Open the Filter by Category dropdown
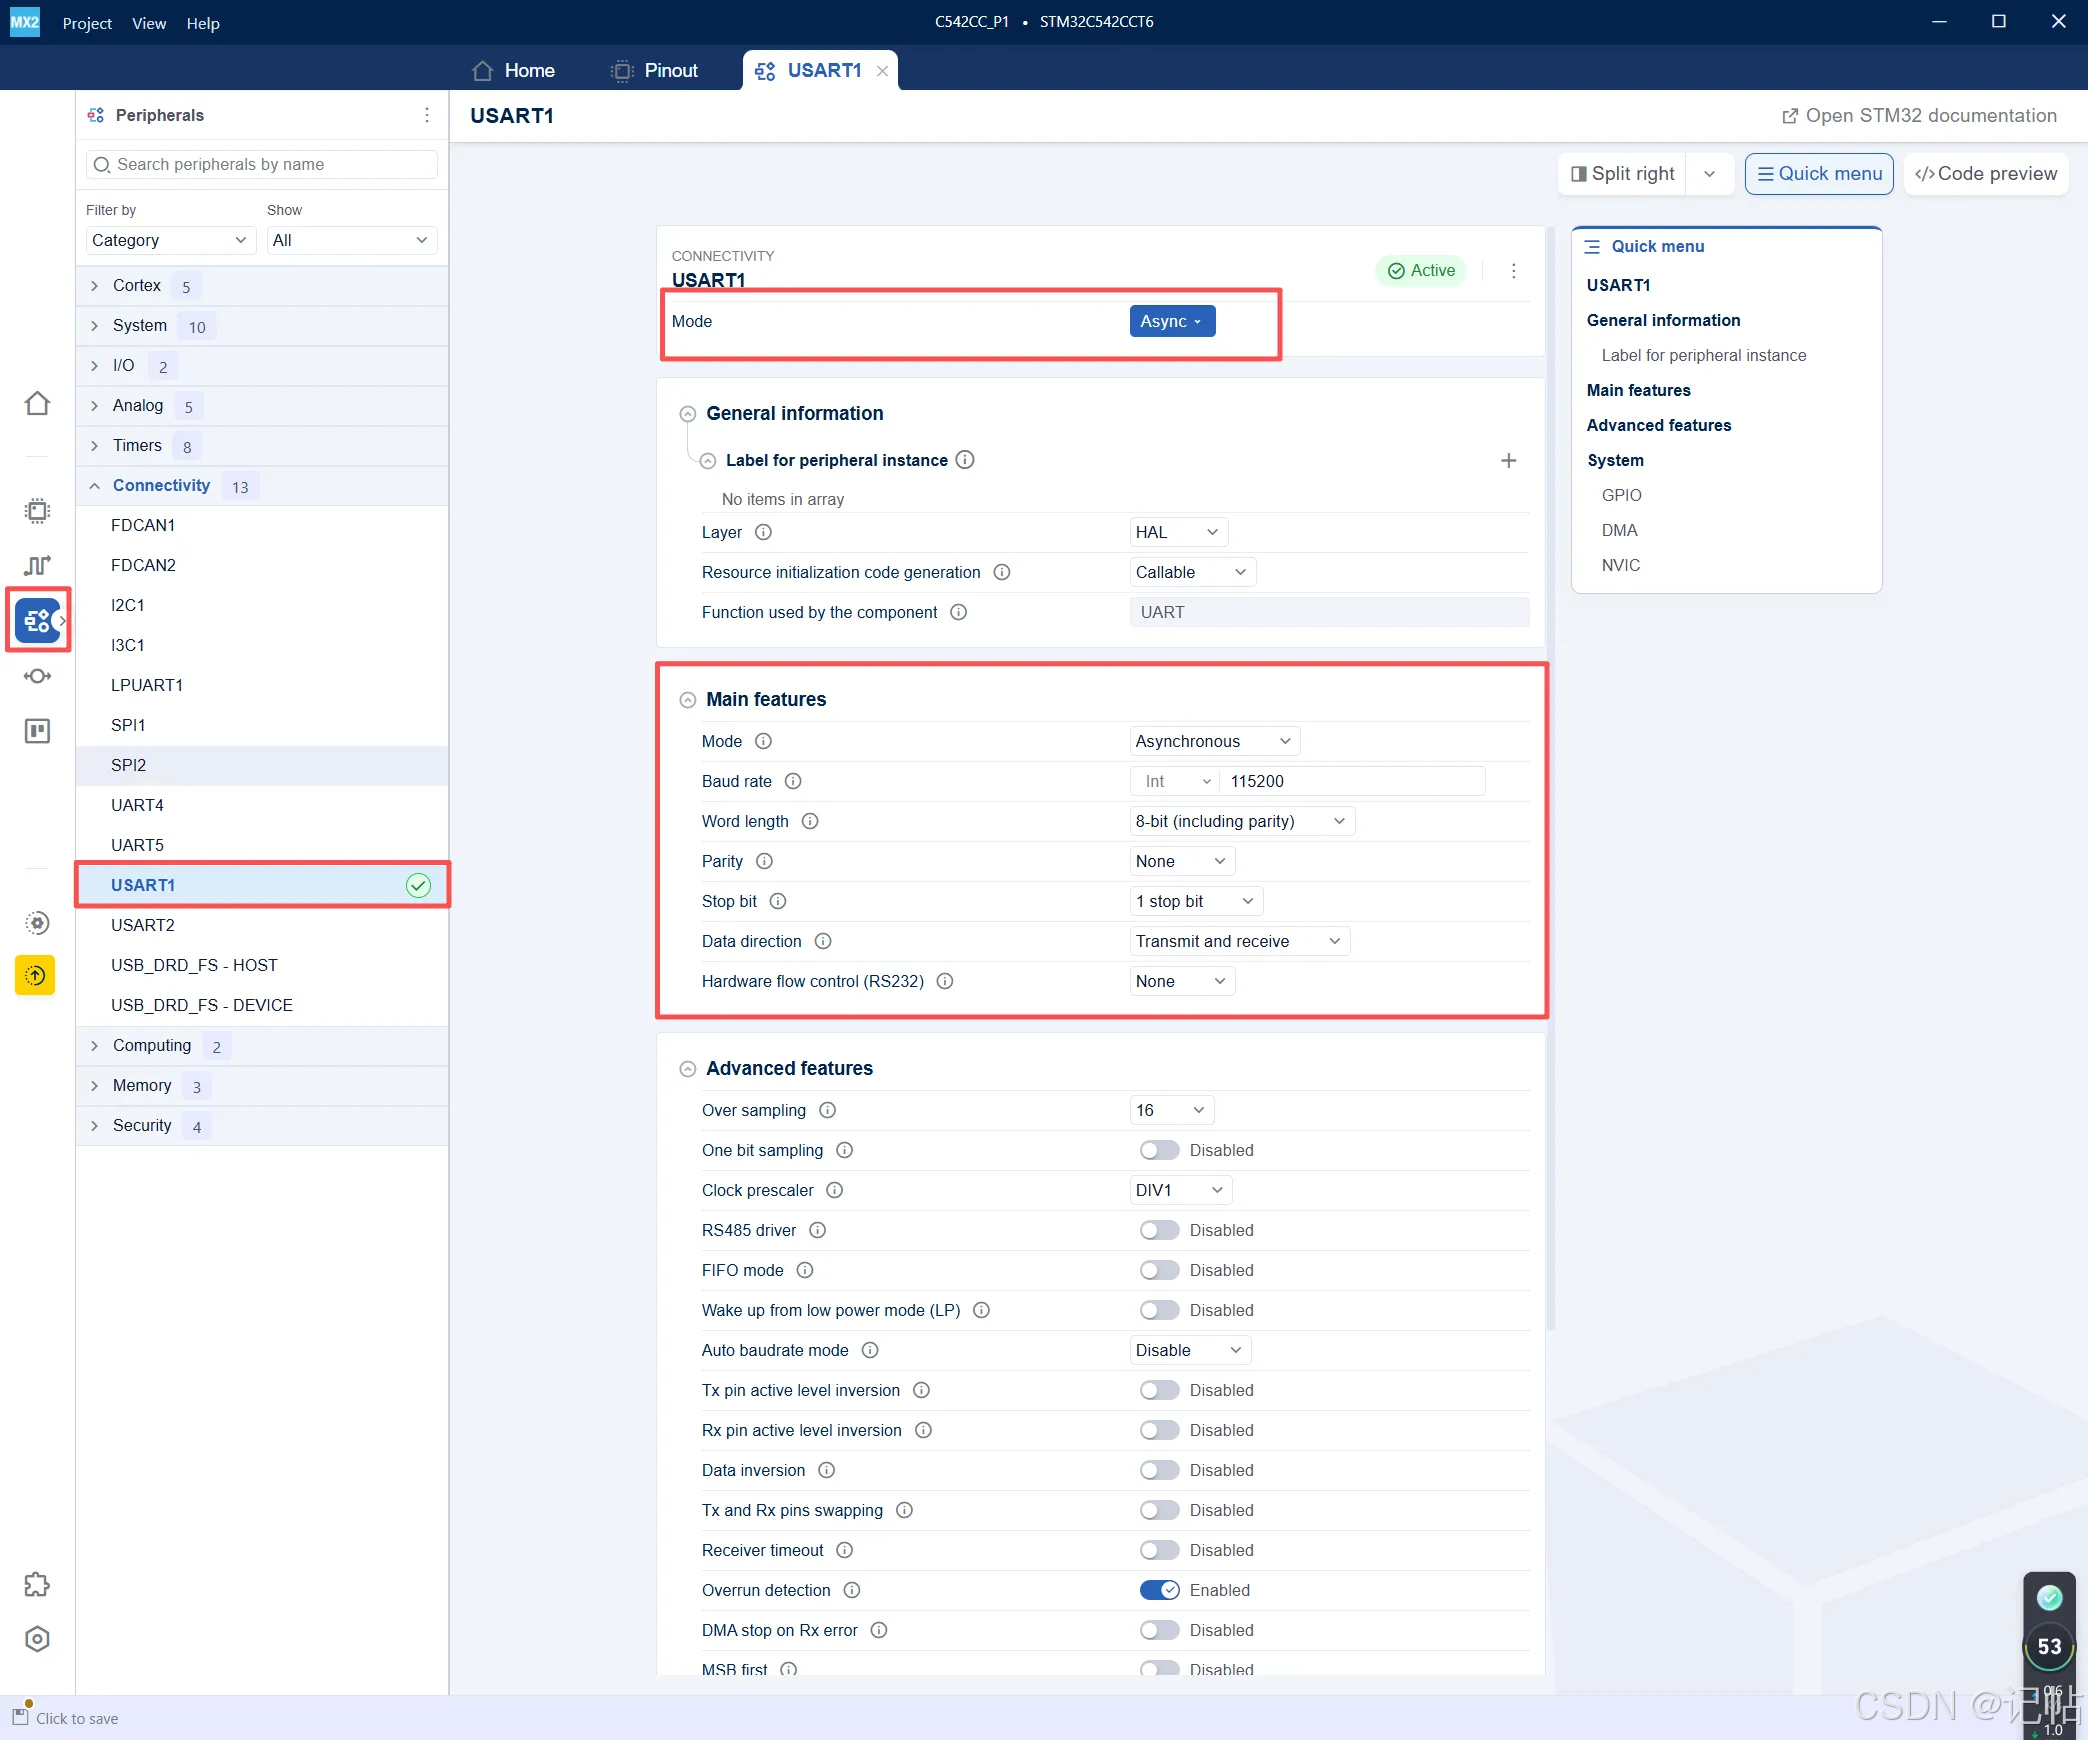This screenshot has height=1740, width=2088. (x=170, y=240)
